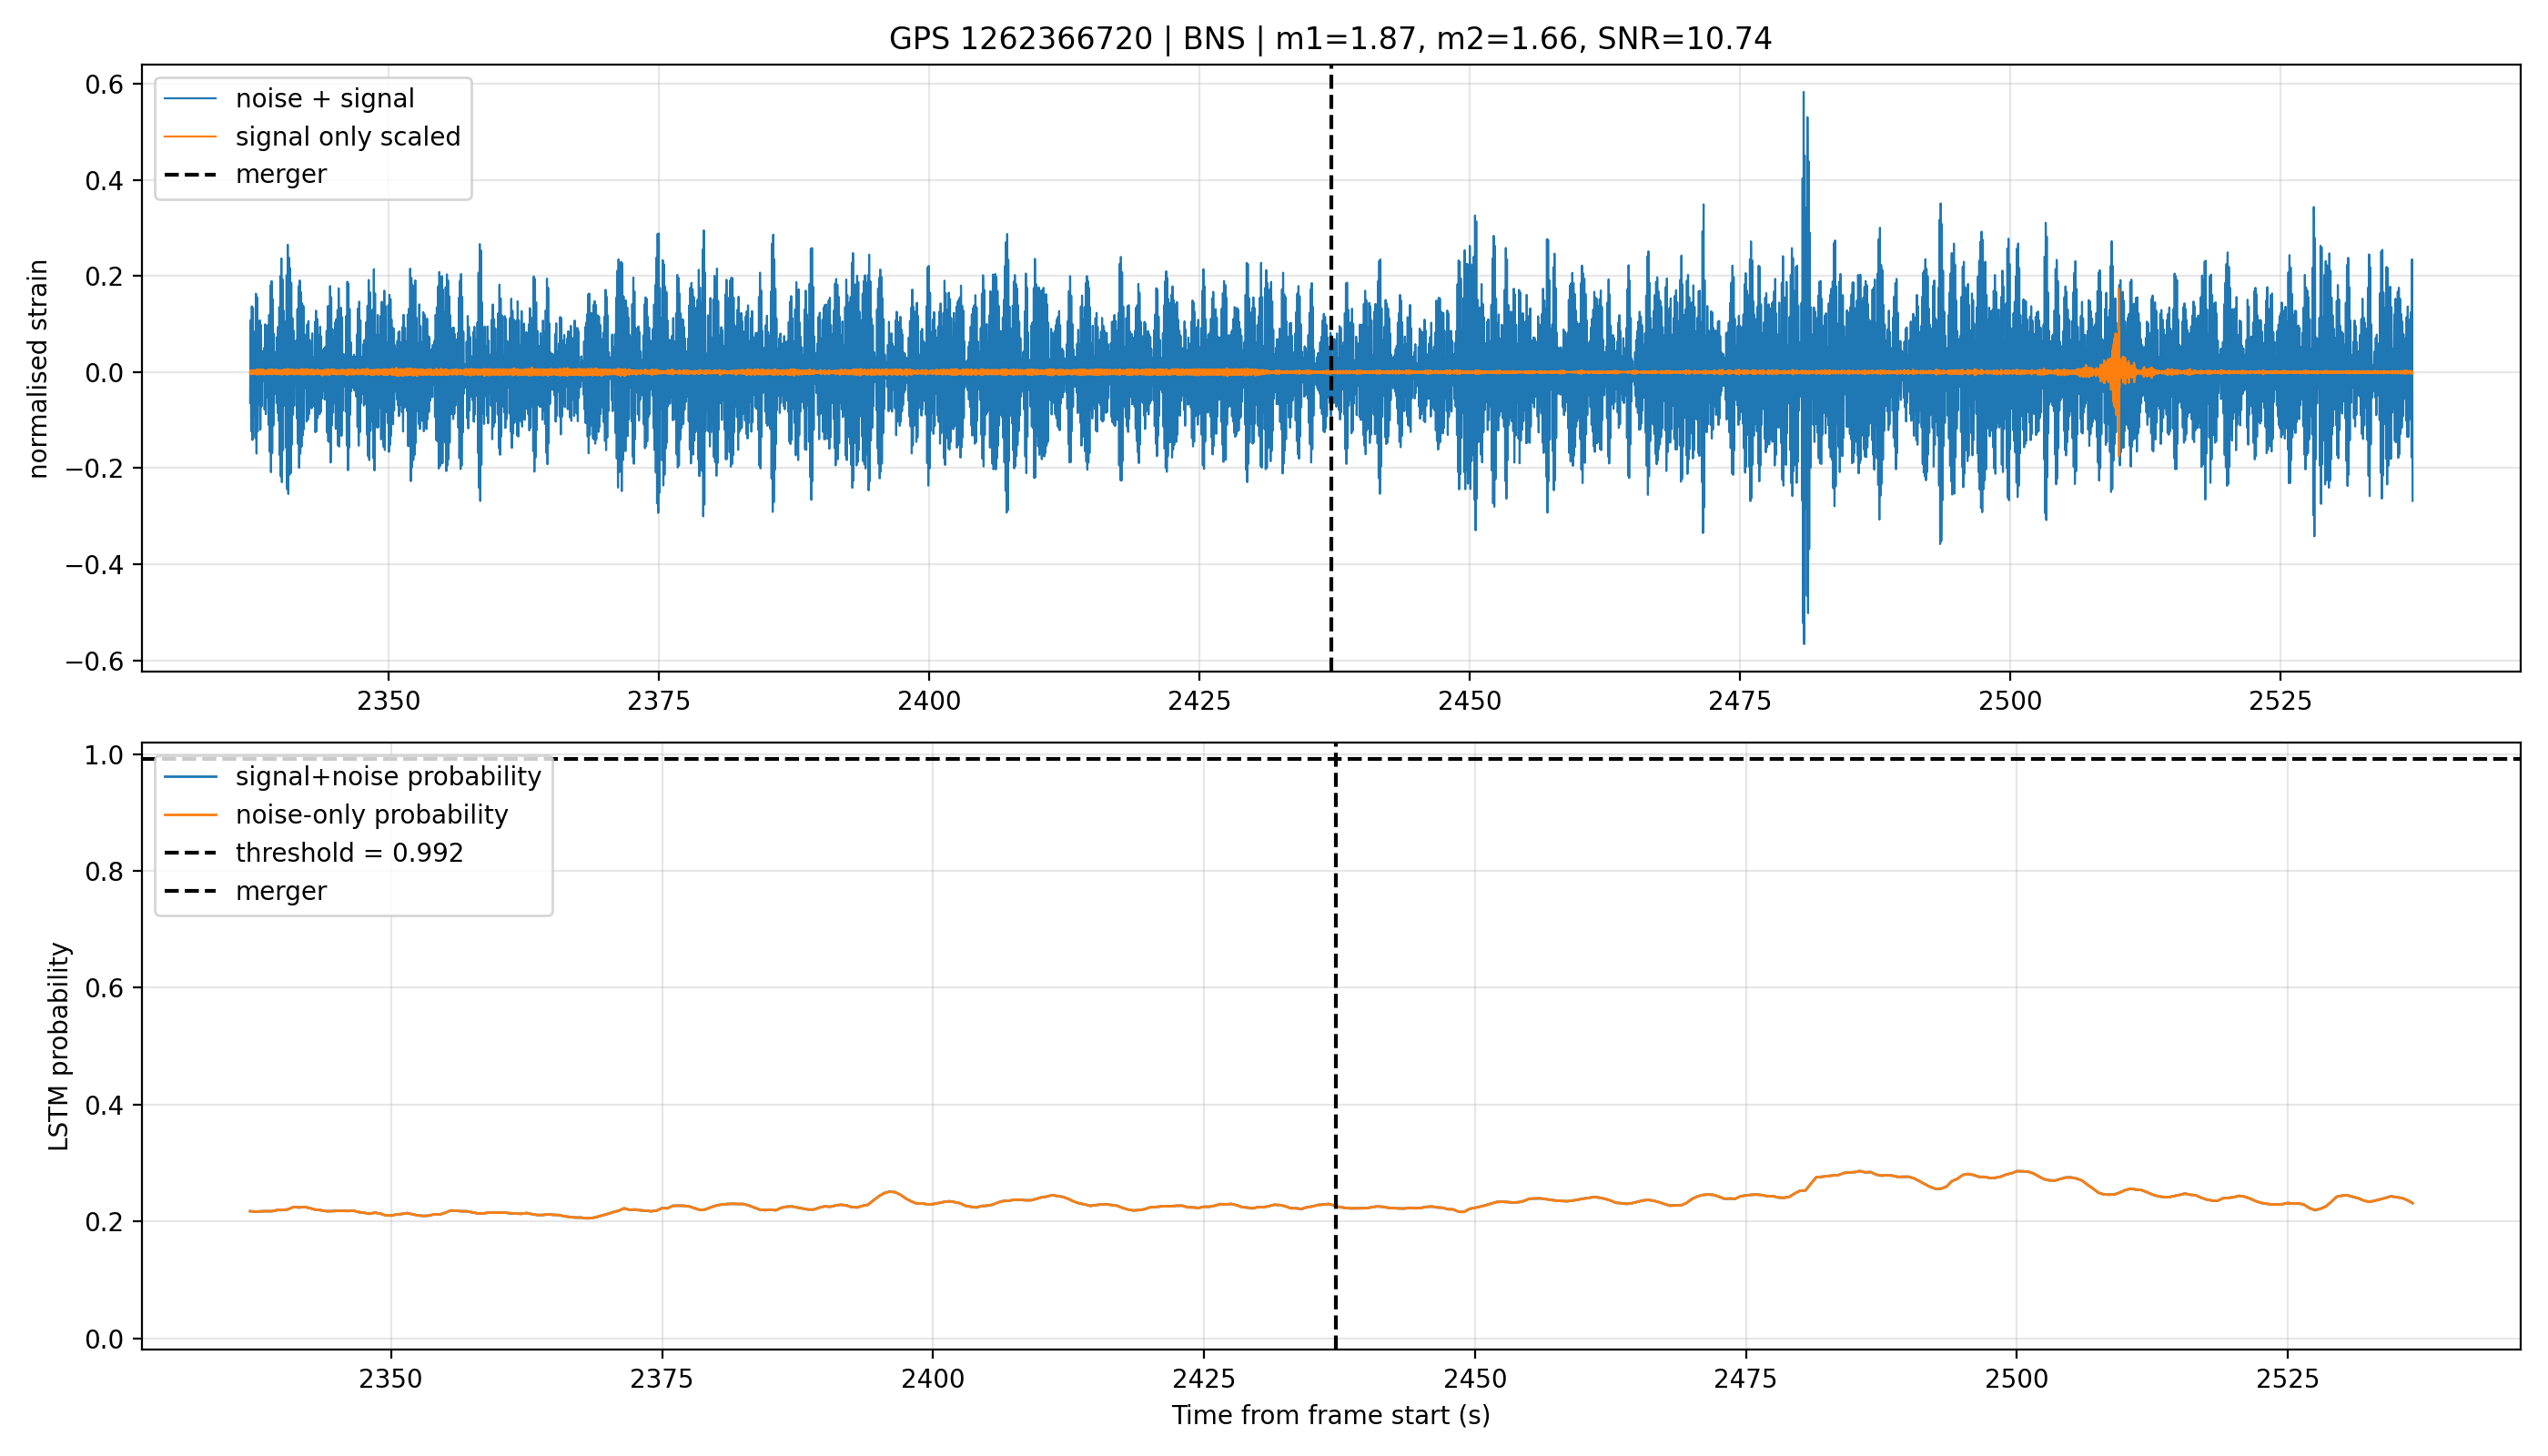
Task: Click the orange 'signal only scaled' legend line
Action: 190,136
